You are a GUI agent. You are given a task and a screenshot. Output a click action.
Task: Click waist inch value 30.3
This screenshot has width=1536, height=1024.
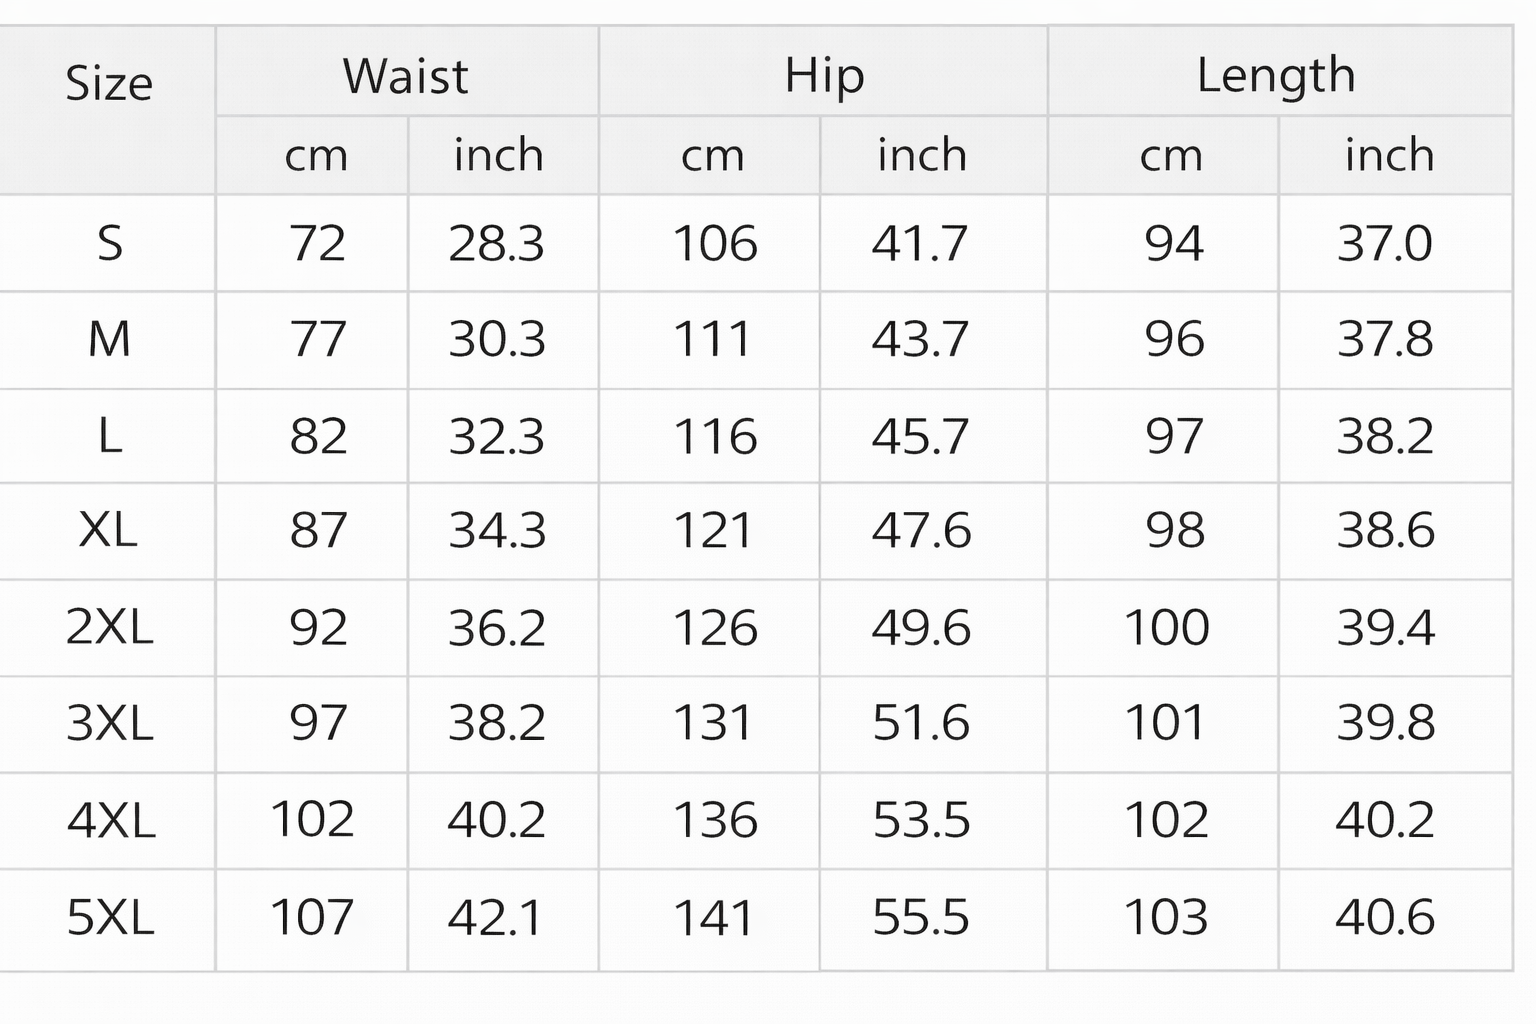pyautogui.click(x=497, y=340)
